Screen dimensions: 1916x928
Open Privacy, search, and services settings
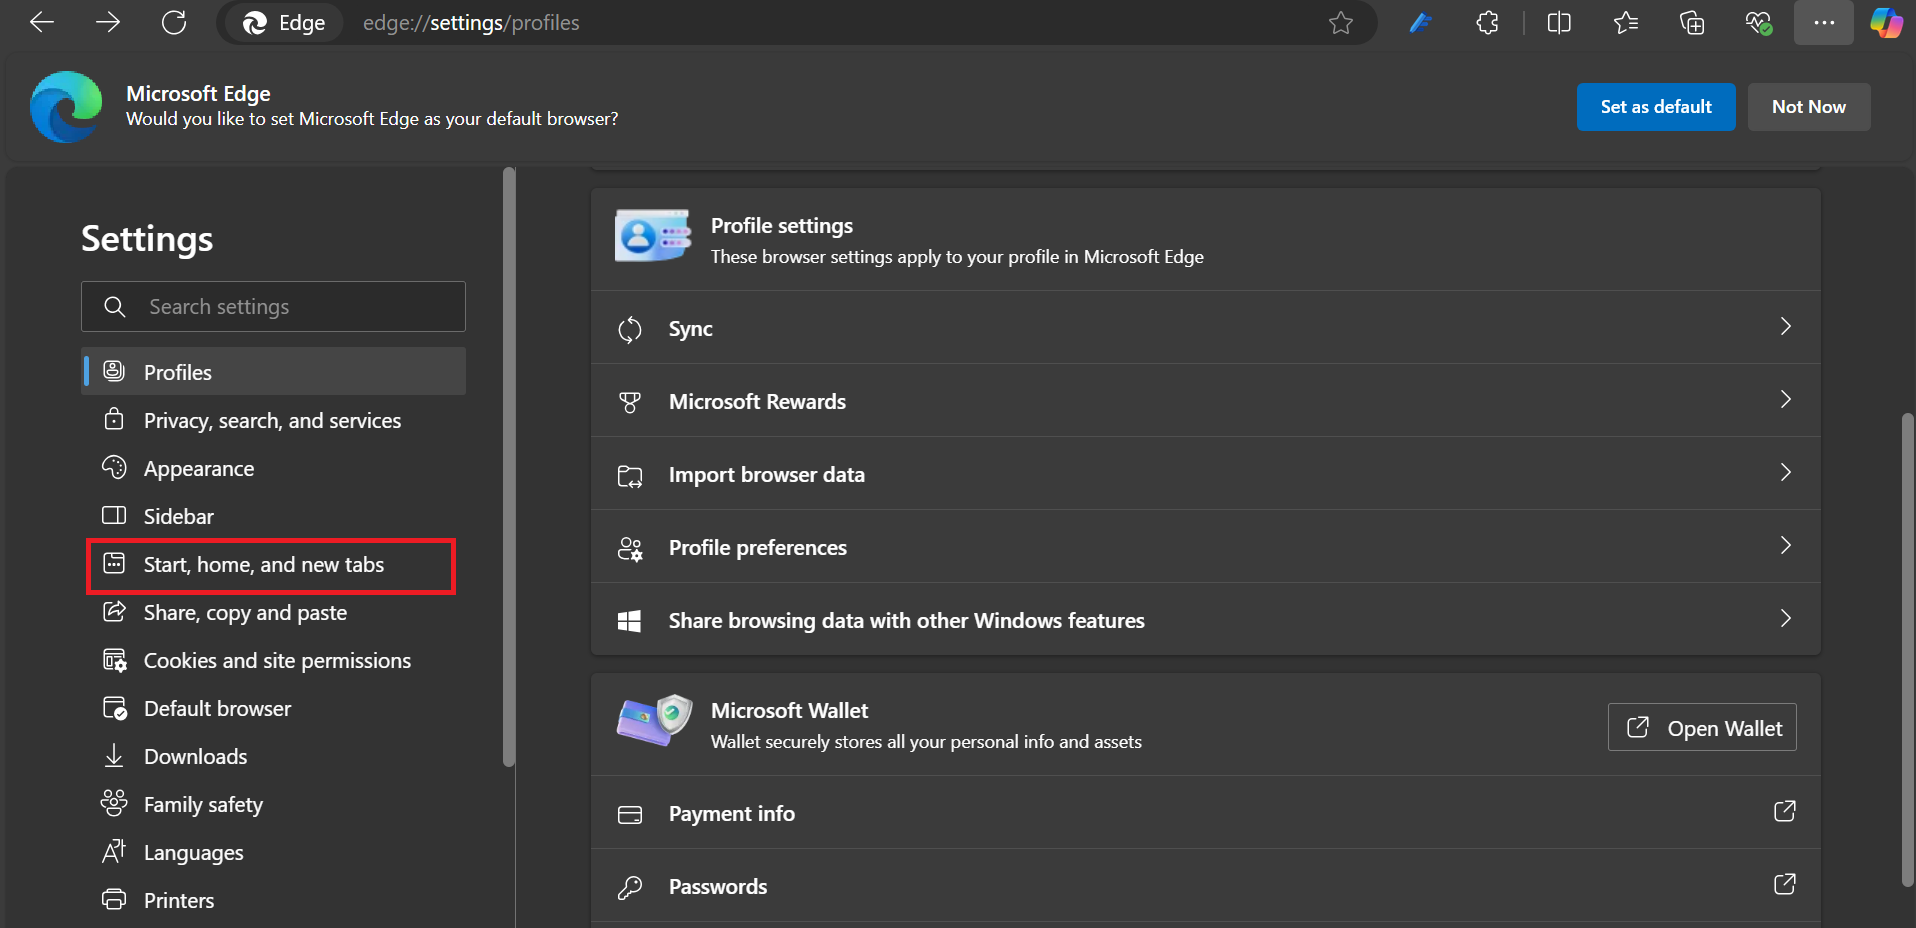click(x=273, y=420)
